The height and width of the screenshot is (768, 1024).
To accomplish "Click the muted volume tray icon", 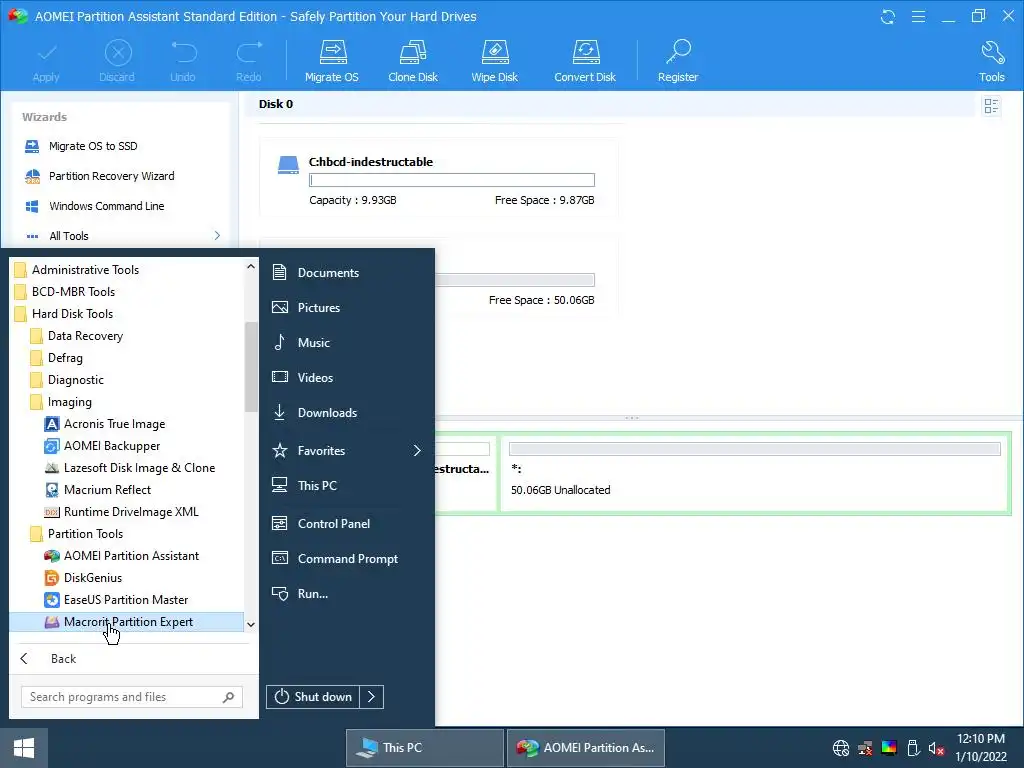I will [937, 748].
